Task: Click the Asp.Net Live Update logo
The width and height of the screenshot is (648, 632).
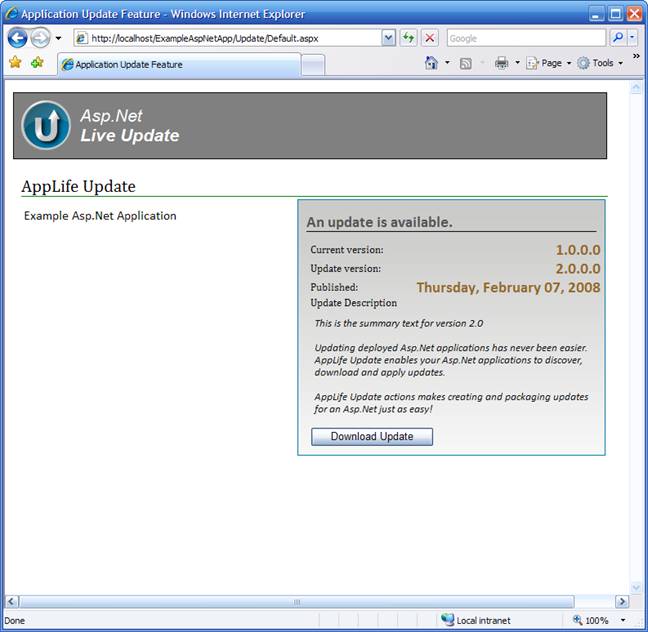Action: 46,125
